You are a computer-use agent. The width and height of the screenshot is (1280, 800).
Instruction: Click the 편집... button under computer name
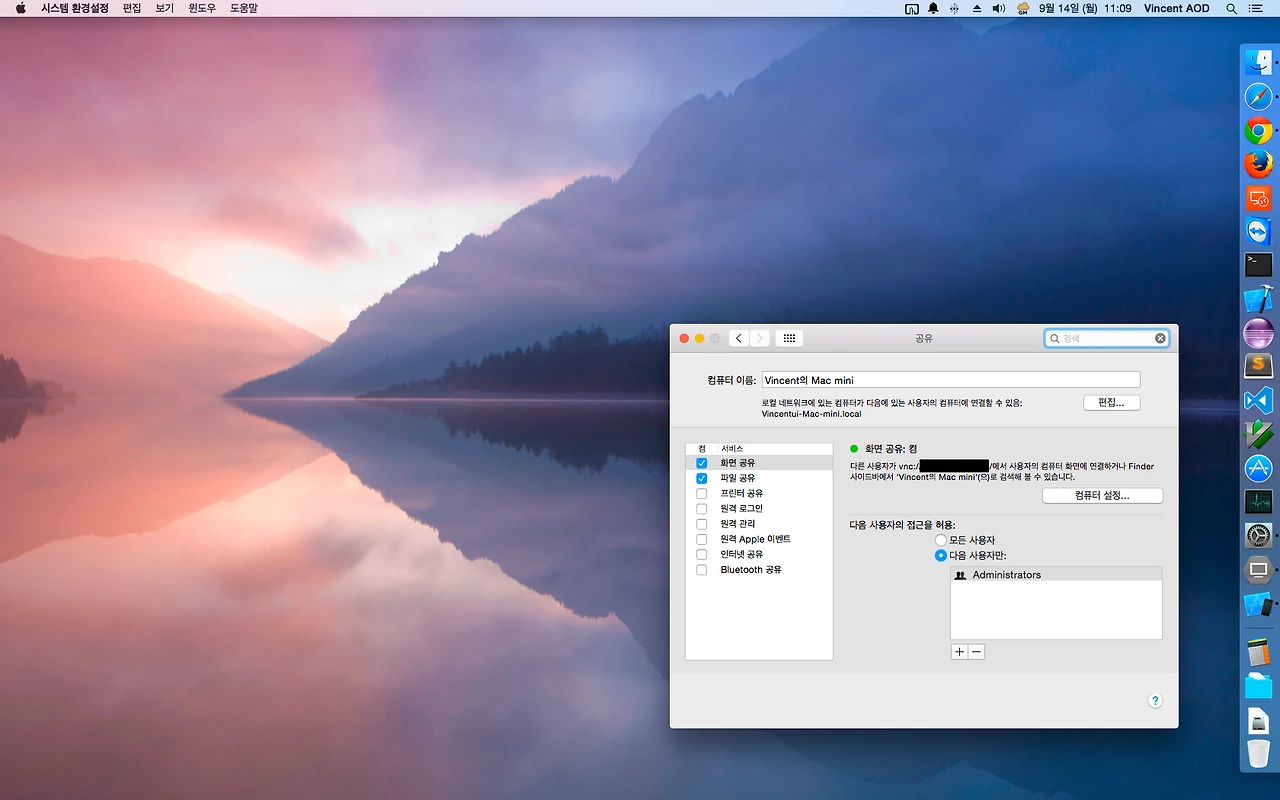1112,402
